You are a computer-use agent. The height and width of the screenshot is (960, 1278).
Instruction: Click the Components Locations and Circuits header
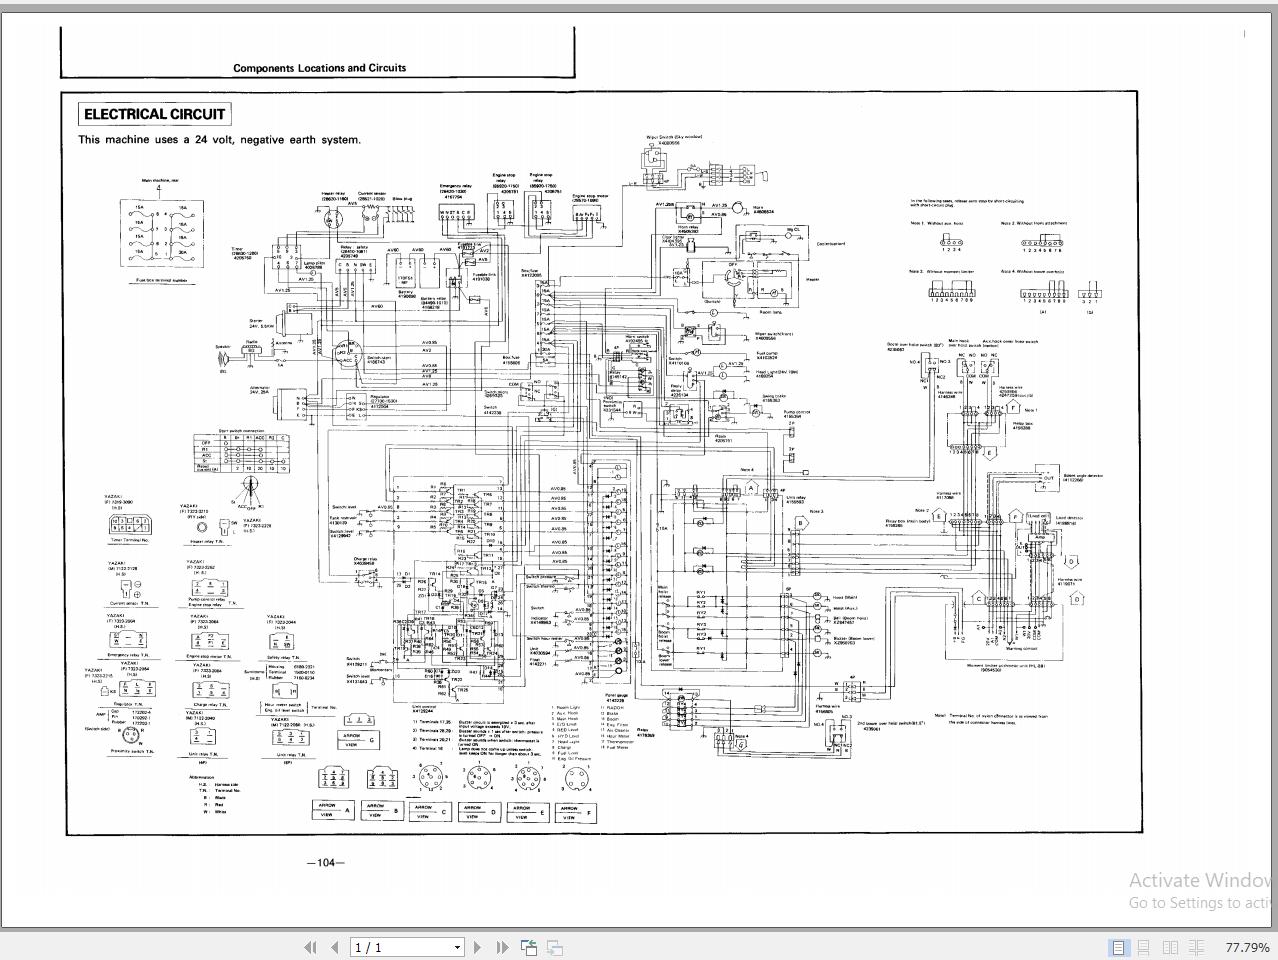(x=319, y=68)
